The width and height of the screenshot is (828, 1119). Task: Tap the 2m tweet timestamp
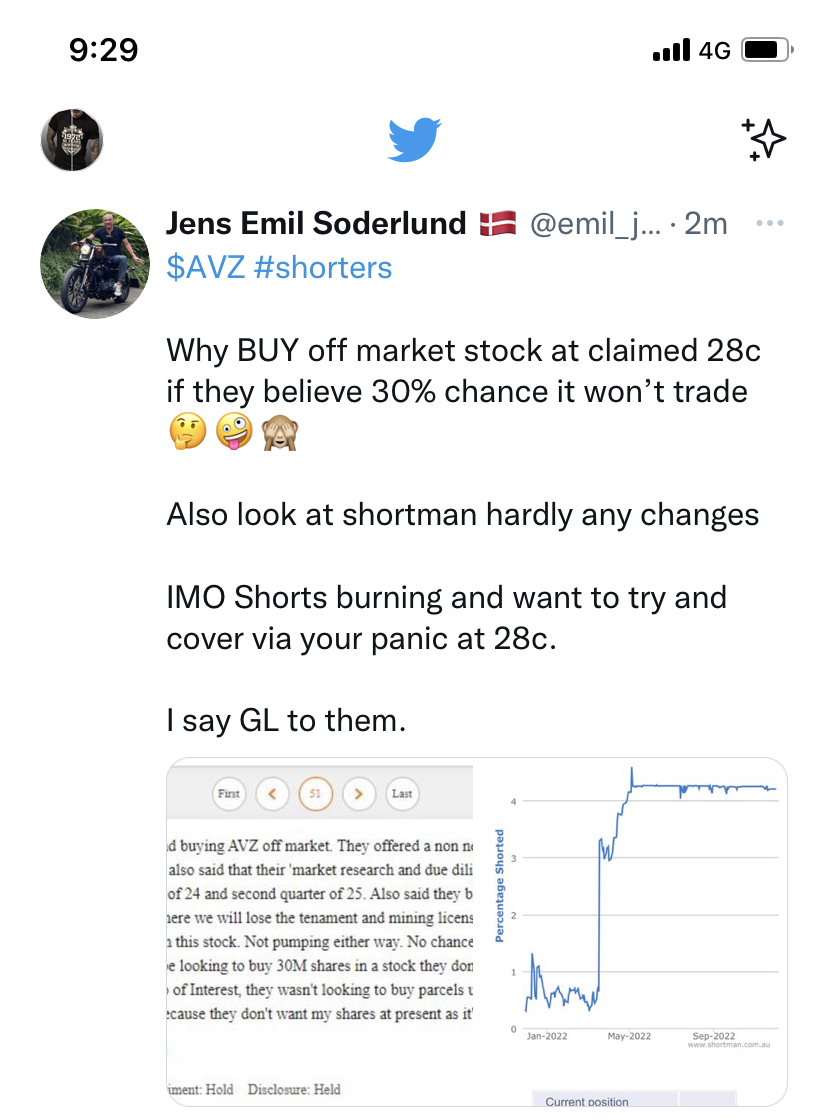(x=705, y=224)
